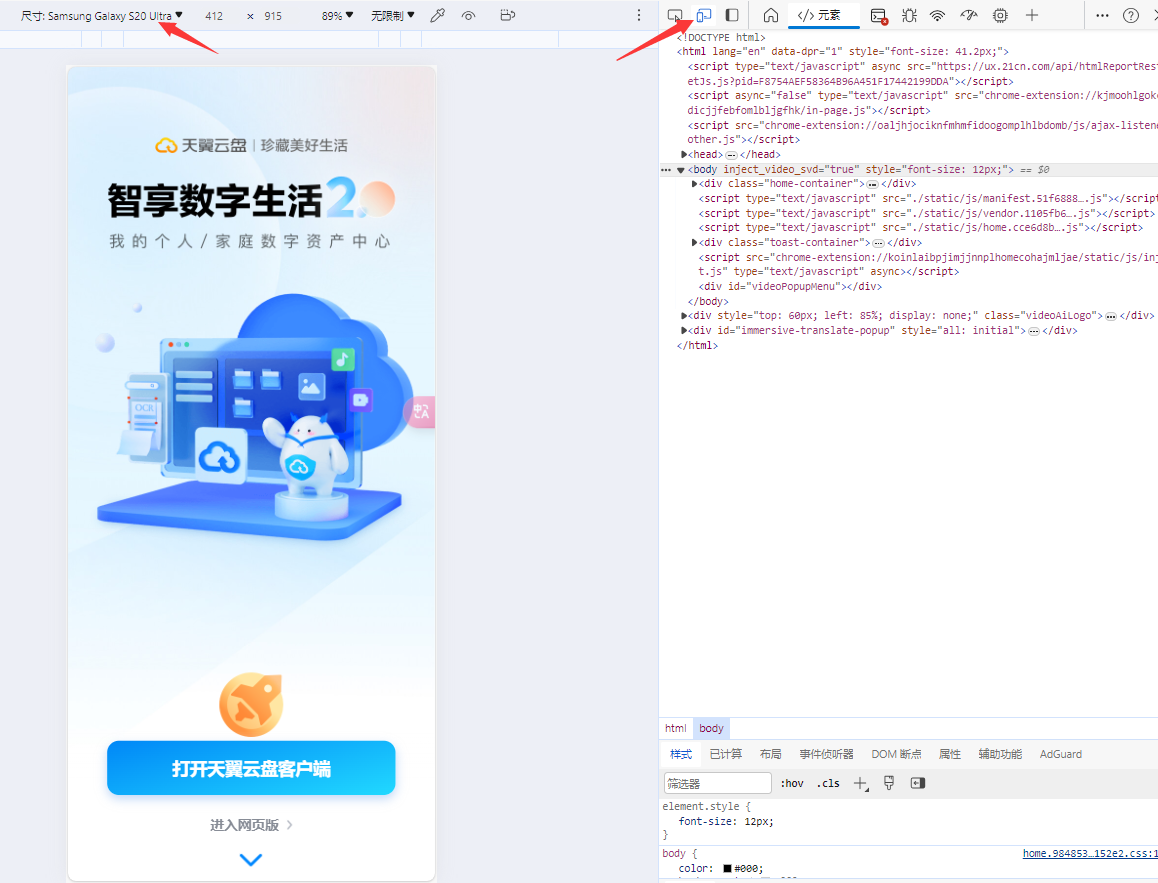Switch to the 布局 (Layout) tab
The height and width of the screenshot is (883, 1158).
(x=770, y=754)
